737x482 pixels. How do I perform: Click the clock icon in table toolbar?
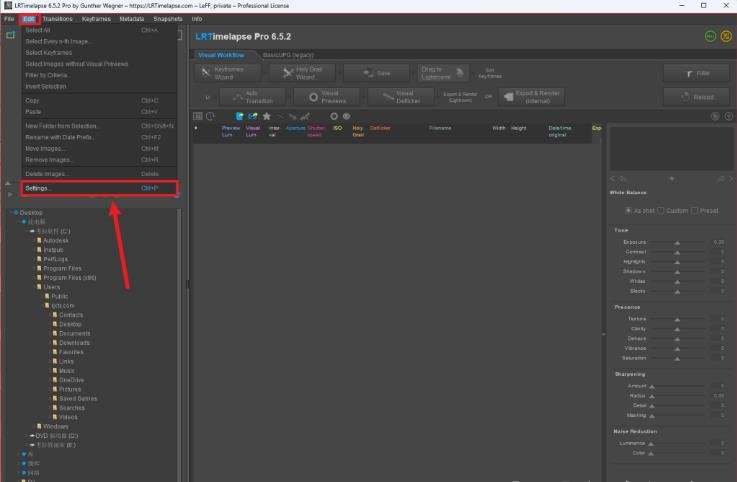tap(210, 116)
